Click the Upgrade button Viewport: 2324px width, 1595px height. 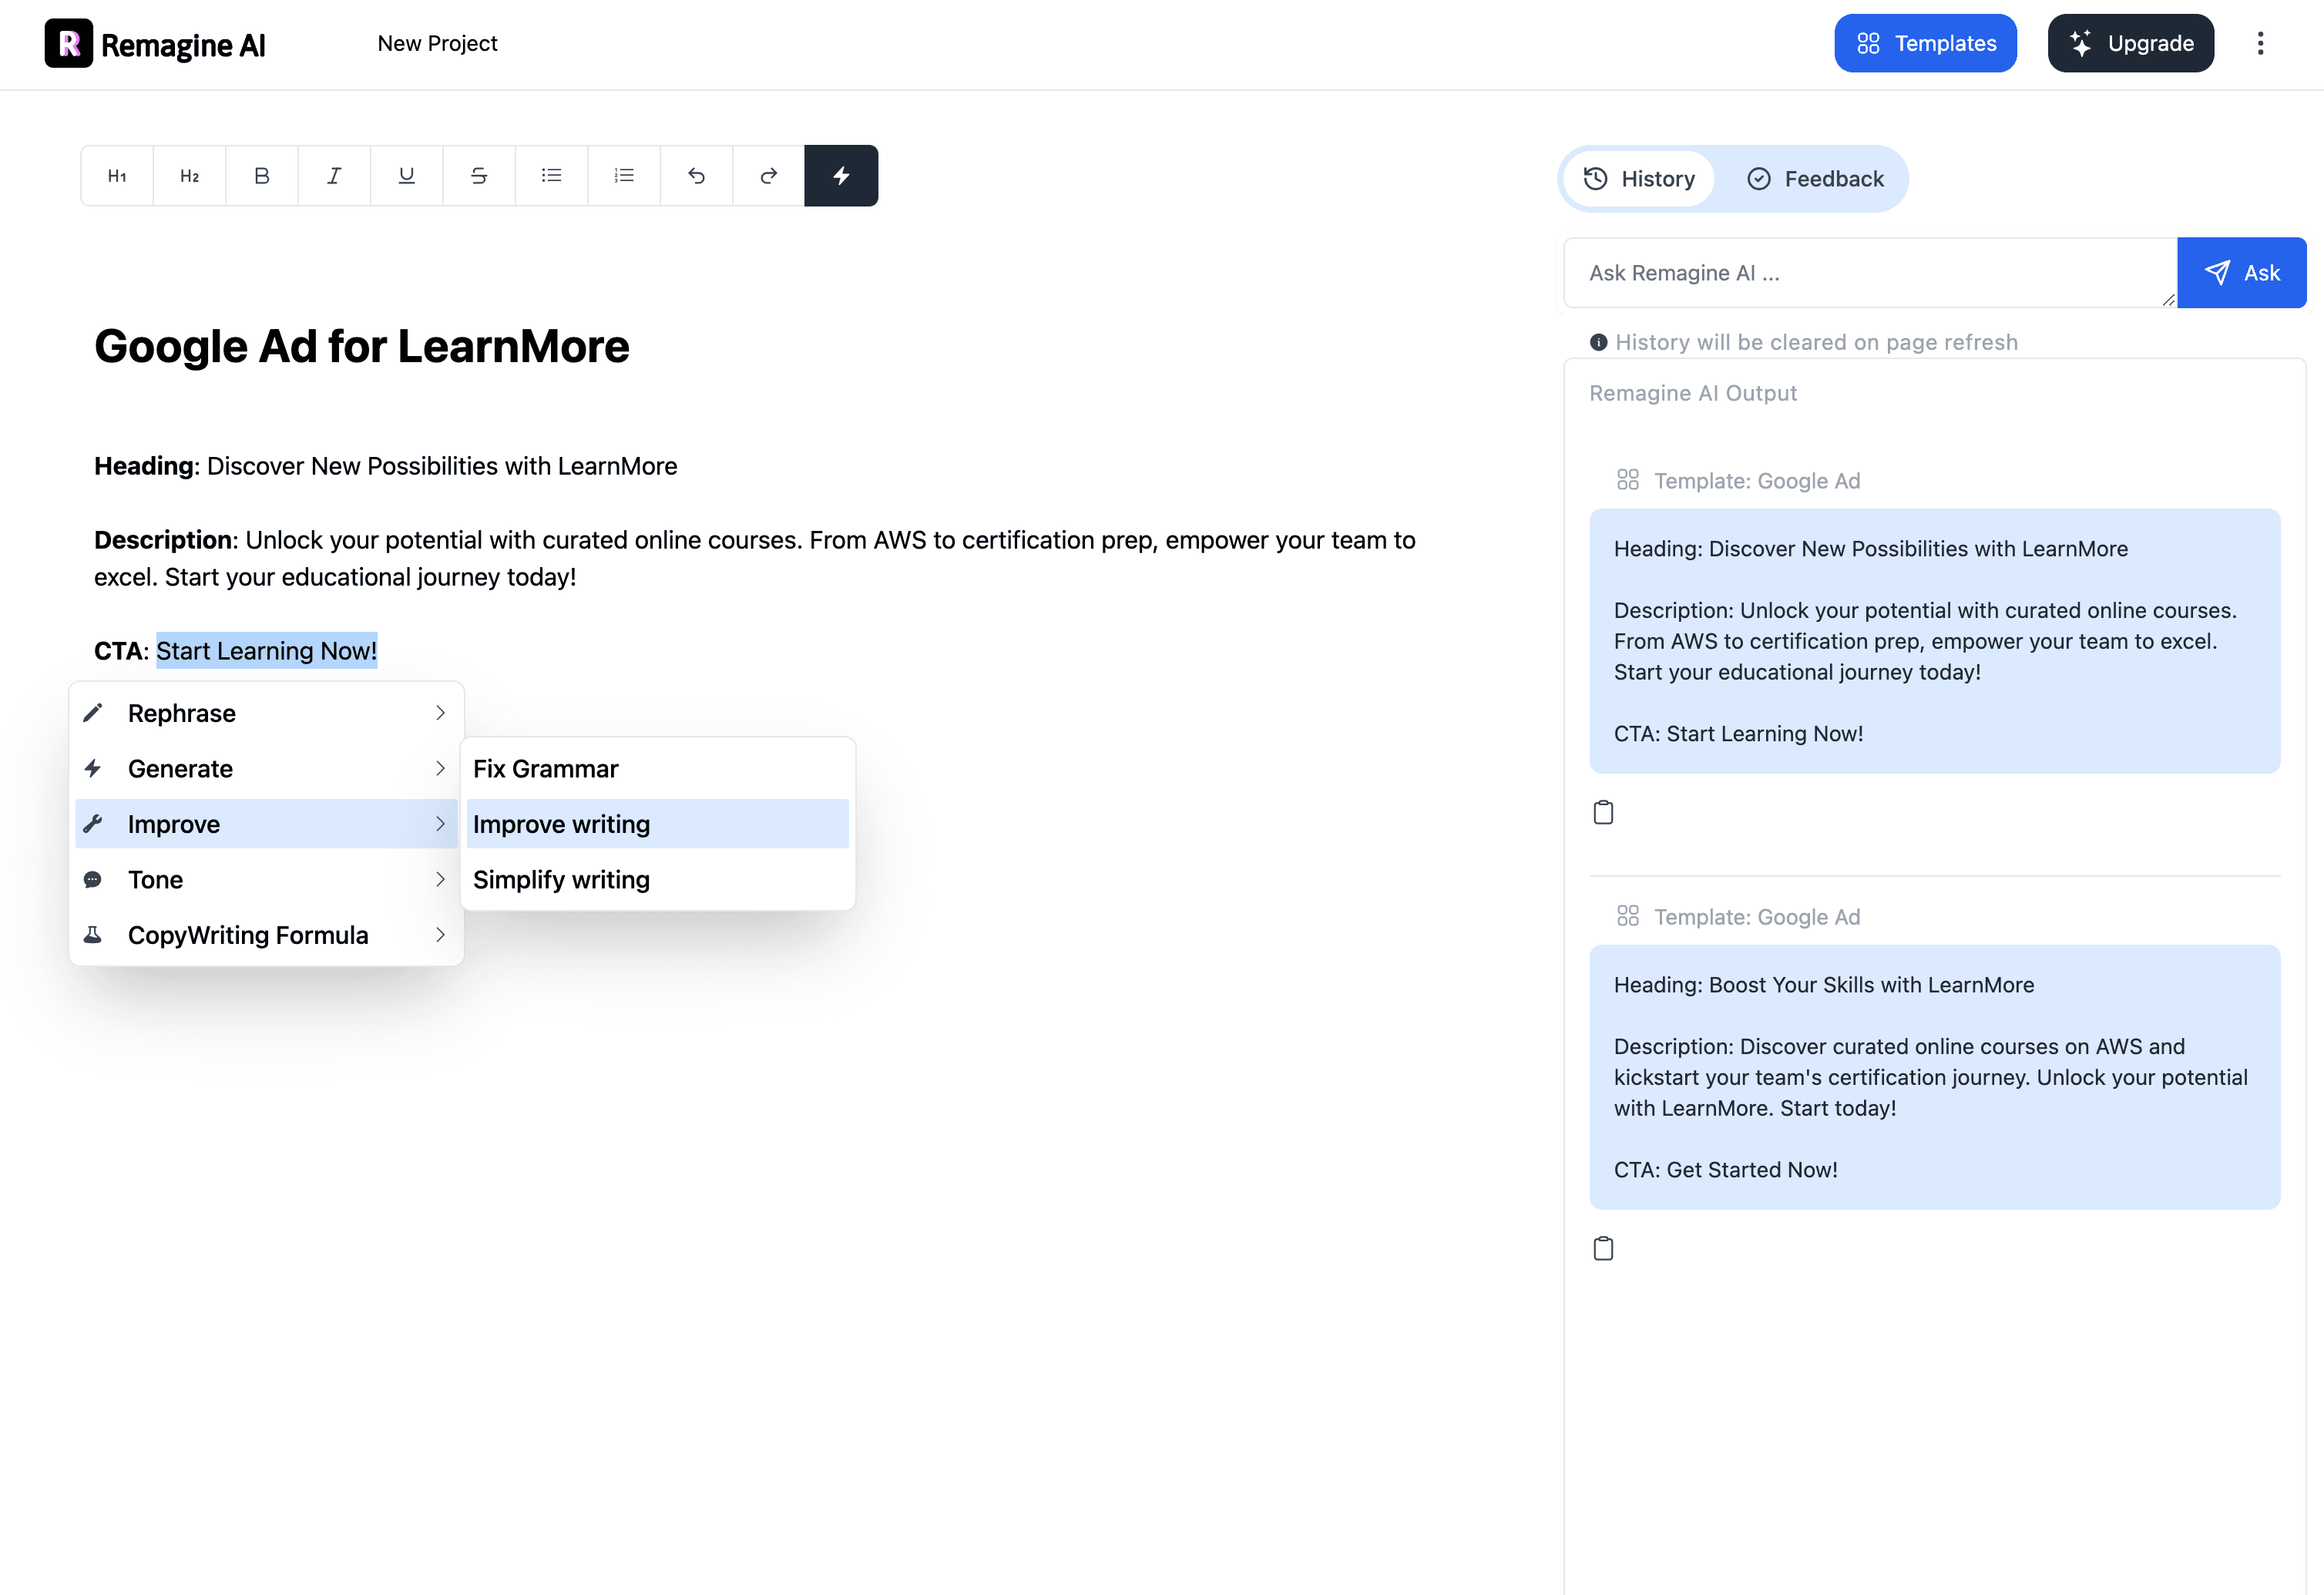point(2130,43)
